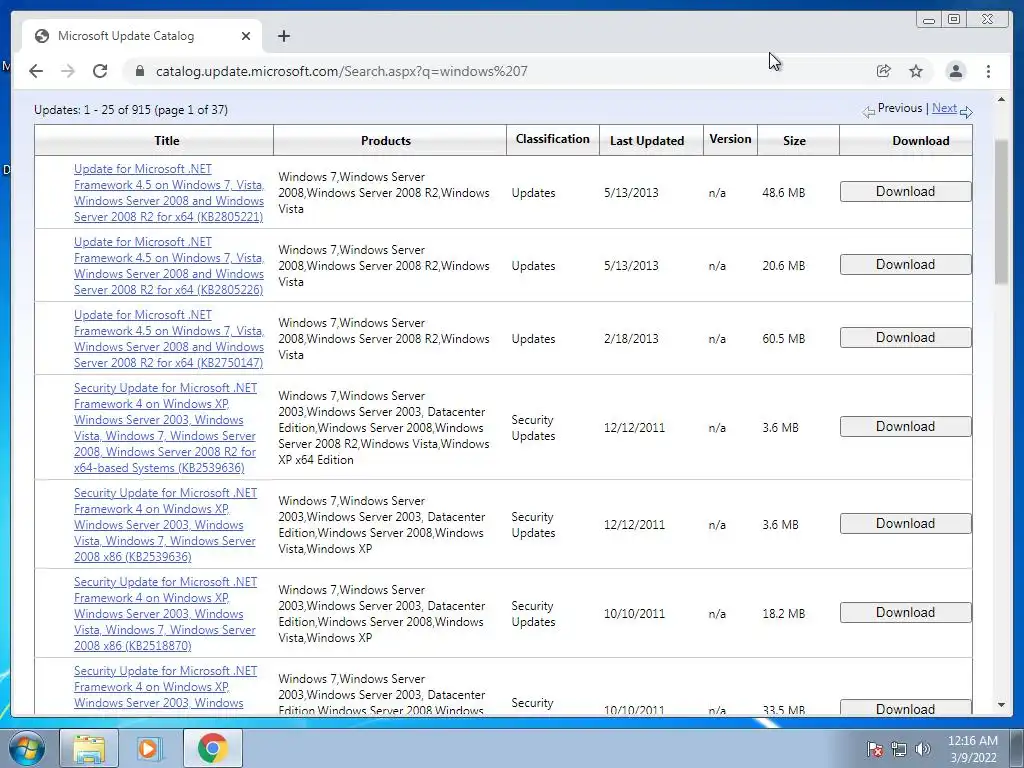
Task: Click the Next page arrow icon
Action: pyautogui.click(x=966, y=112)
